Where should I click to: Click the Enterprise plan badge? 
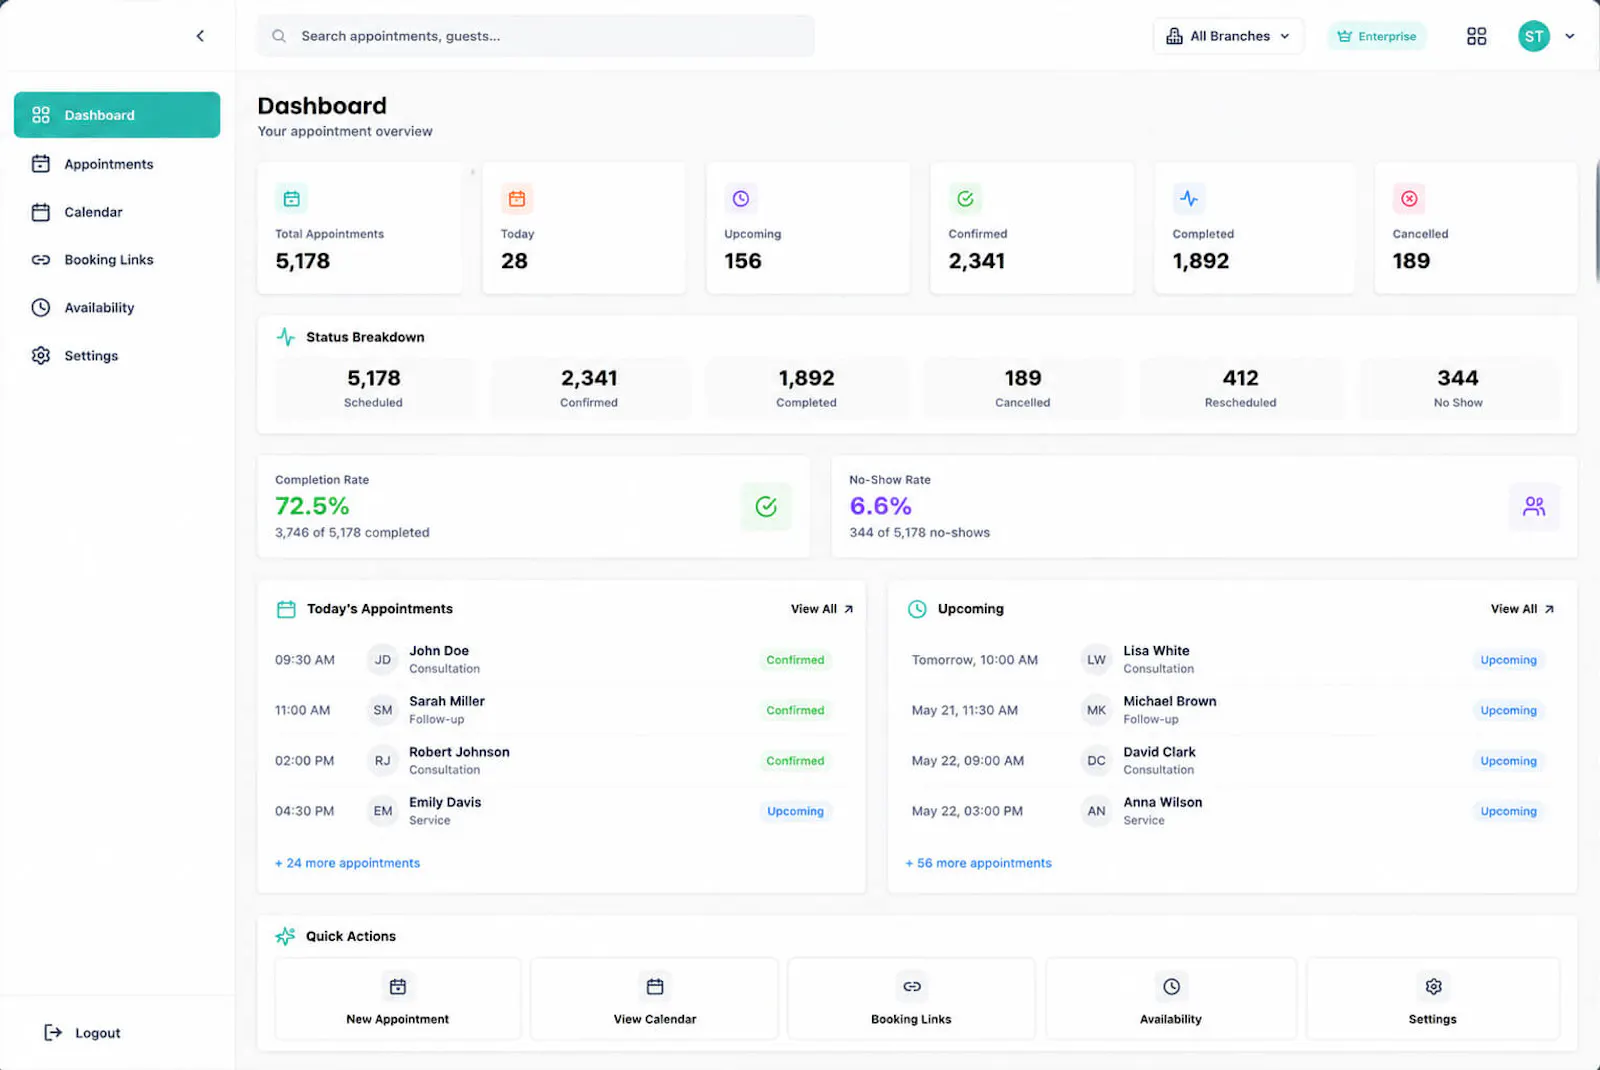(1377, 36)
